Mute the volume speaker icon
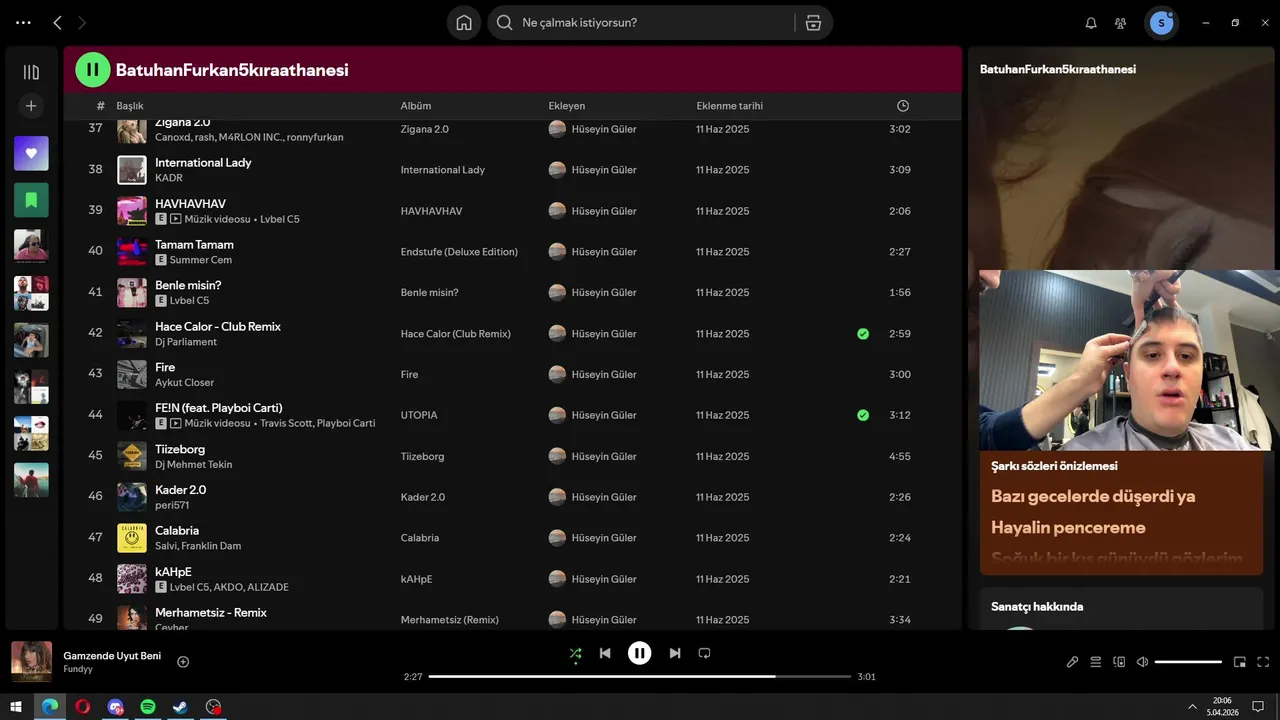Viewport: 1280px width, 720px height. [1143, 662]
